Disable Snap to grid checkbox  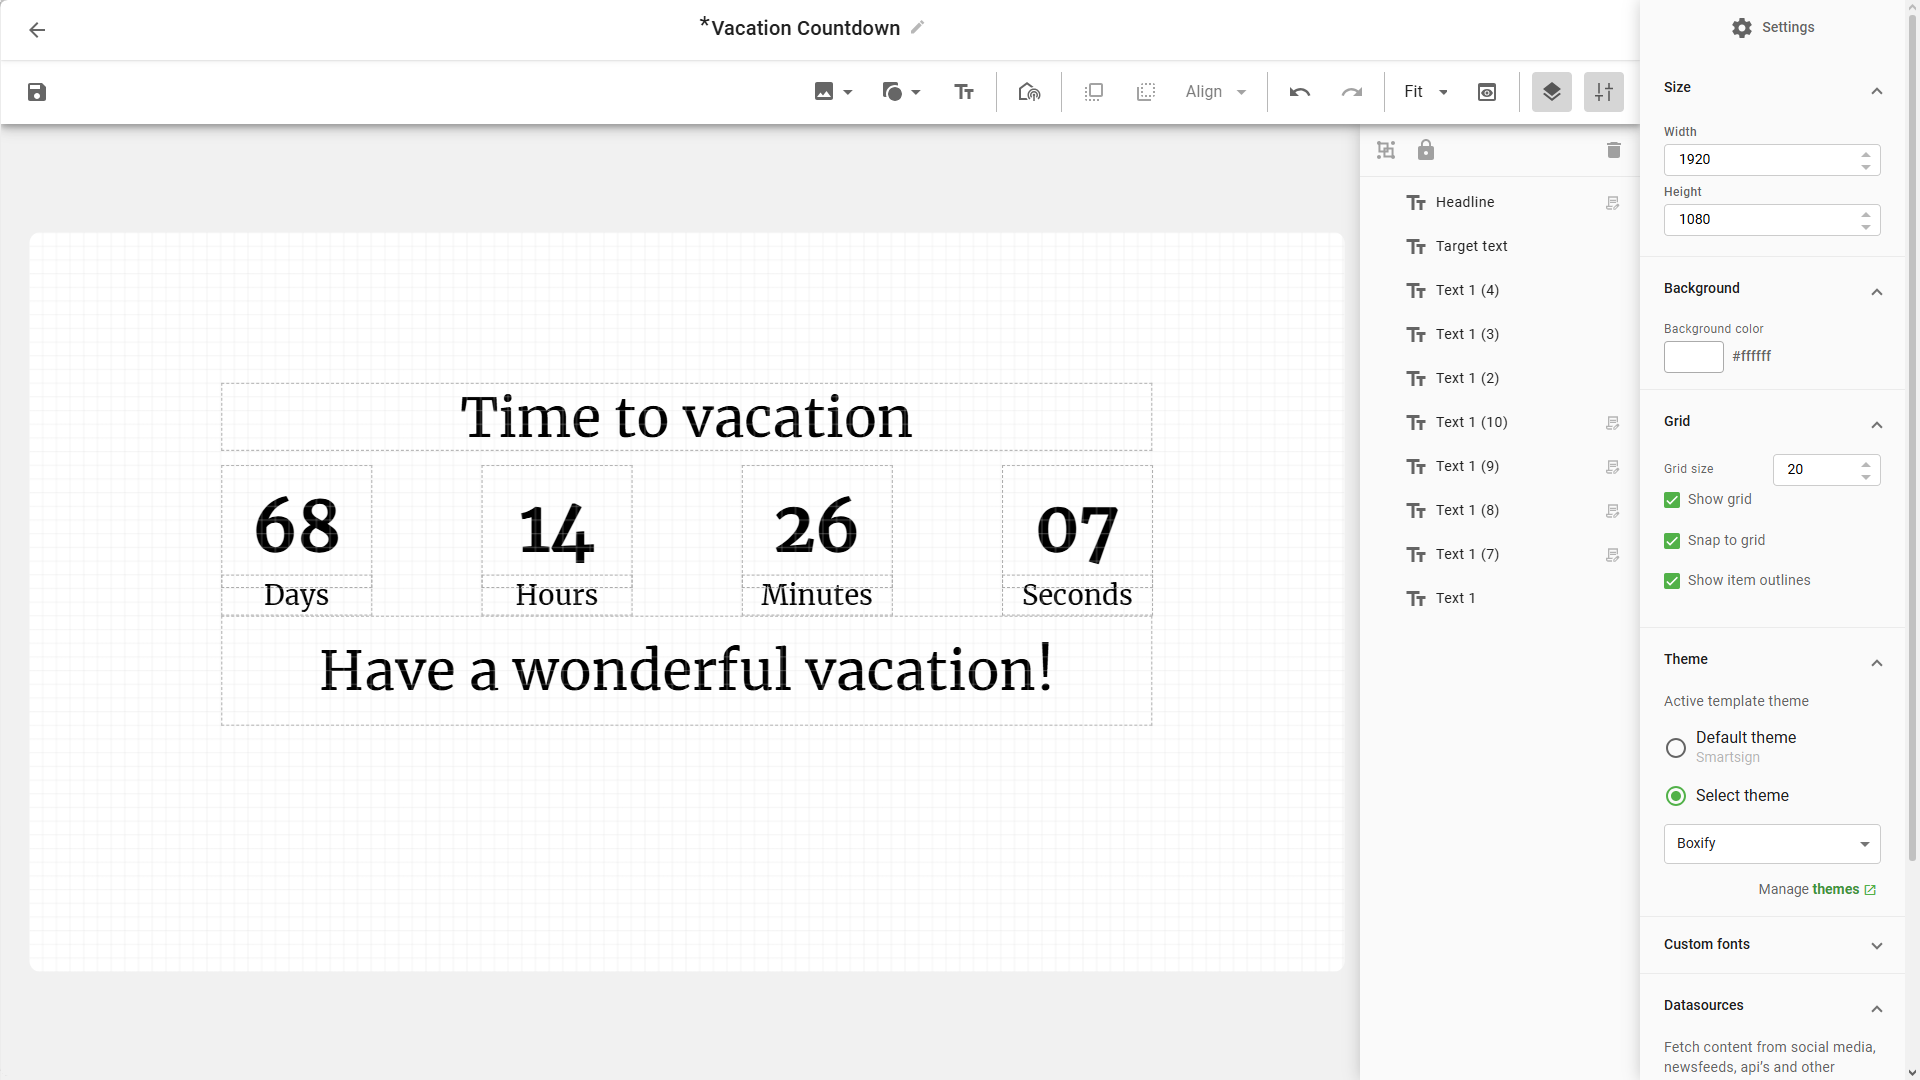pos(1672,541)
